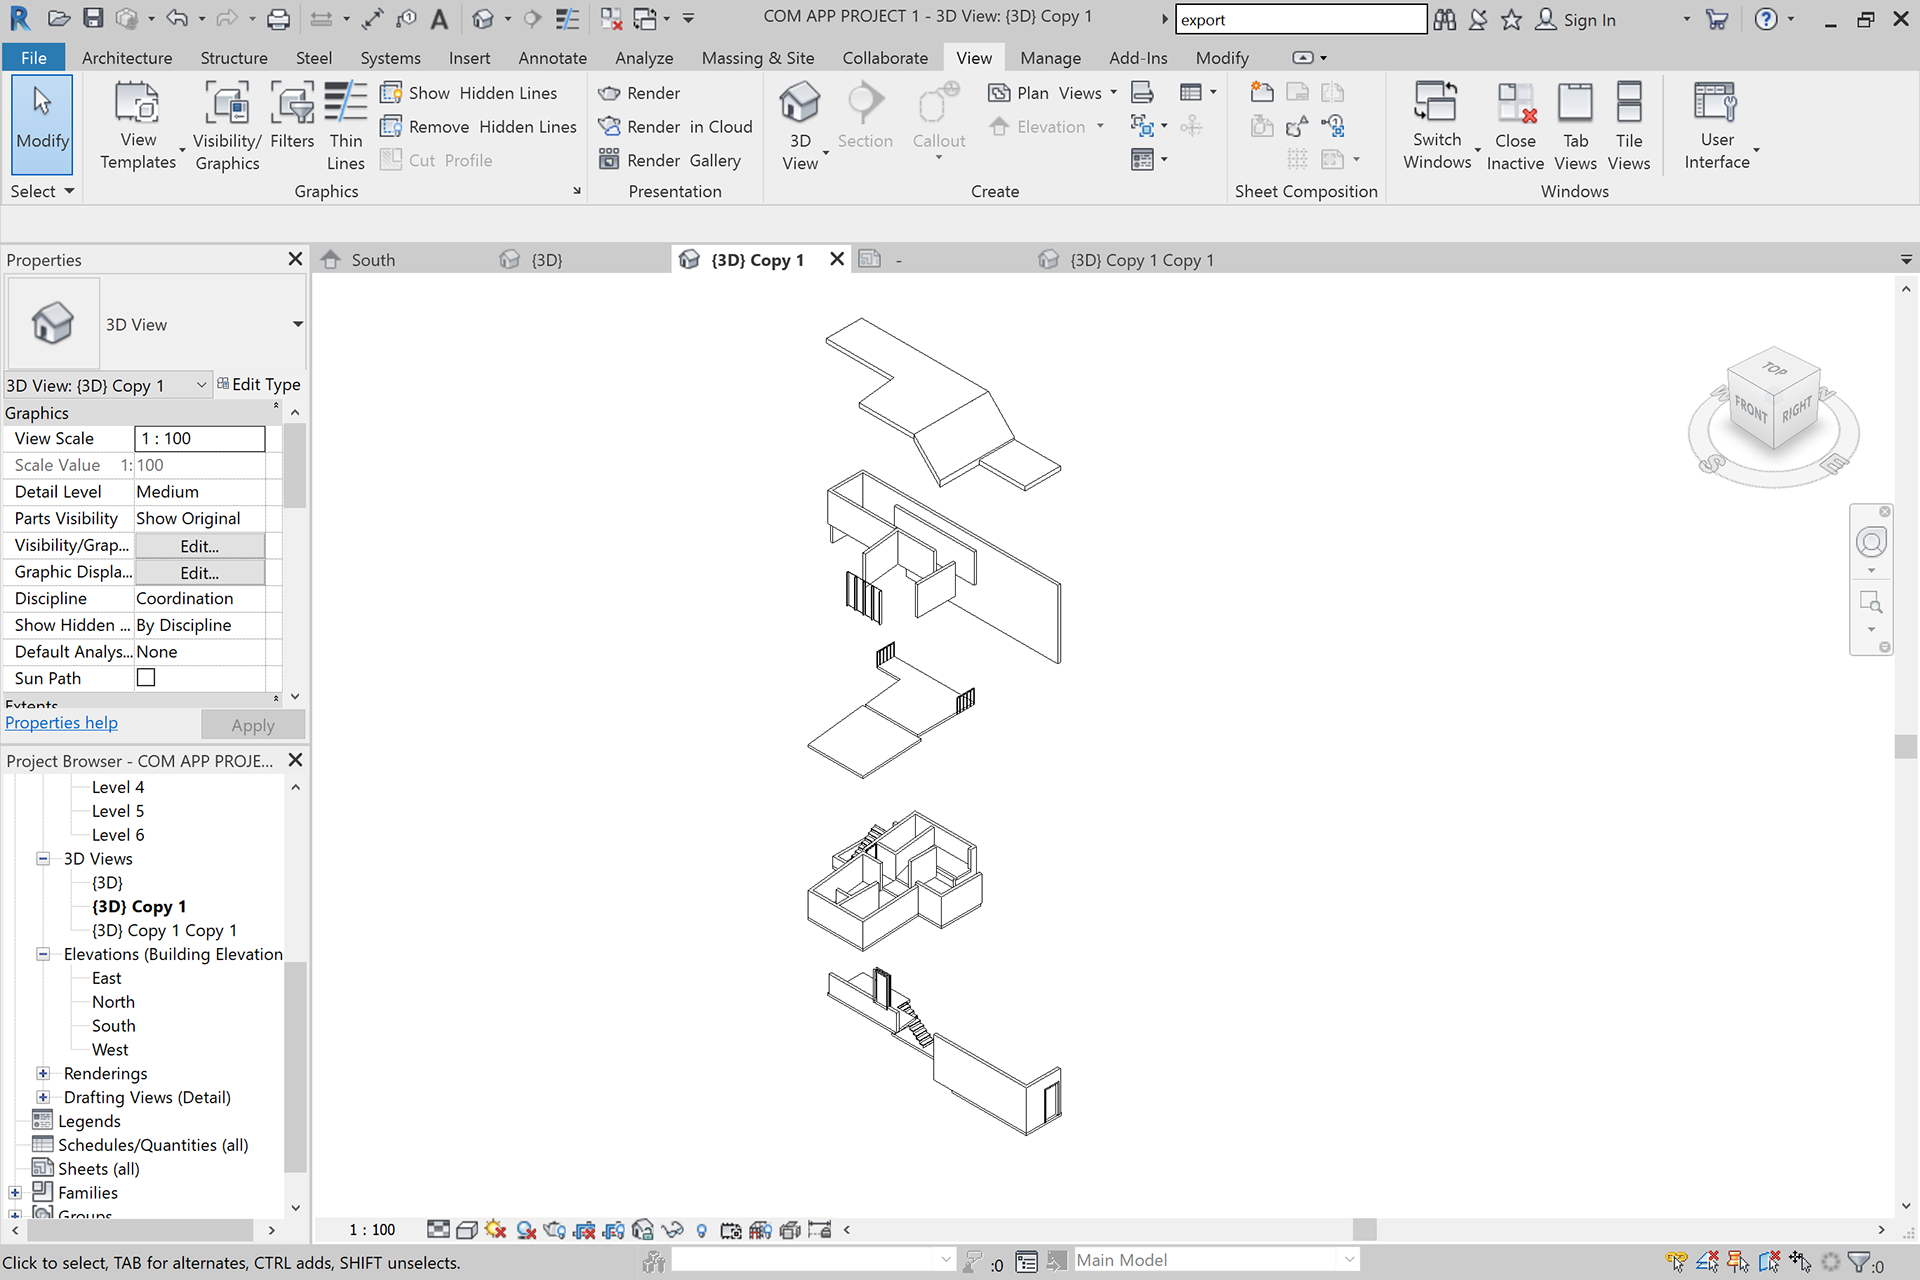Viewport: 1920px width, 1280px height.
Task: Click Show Hidden Lines
Action: [469, 93]
